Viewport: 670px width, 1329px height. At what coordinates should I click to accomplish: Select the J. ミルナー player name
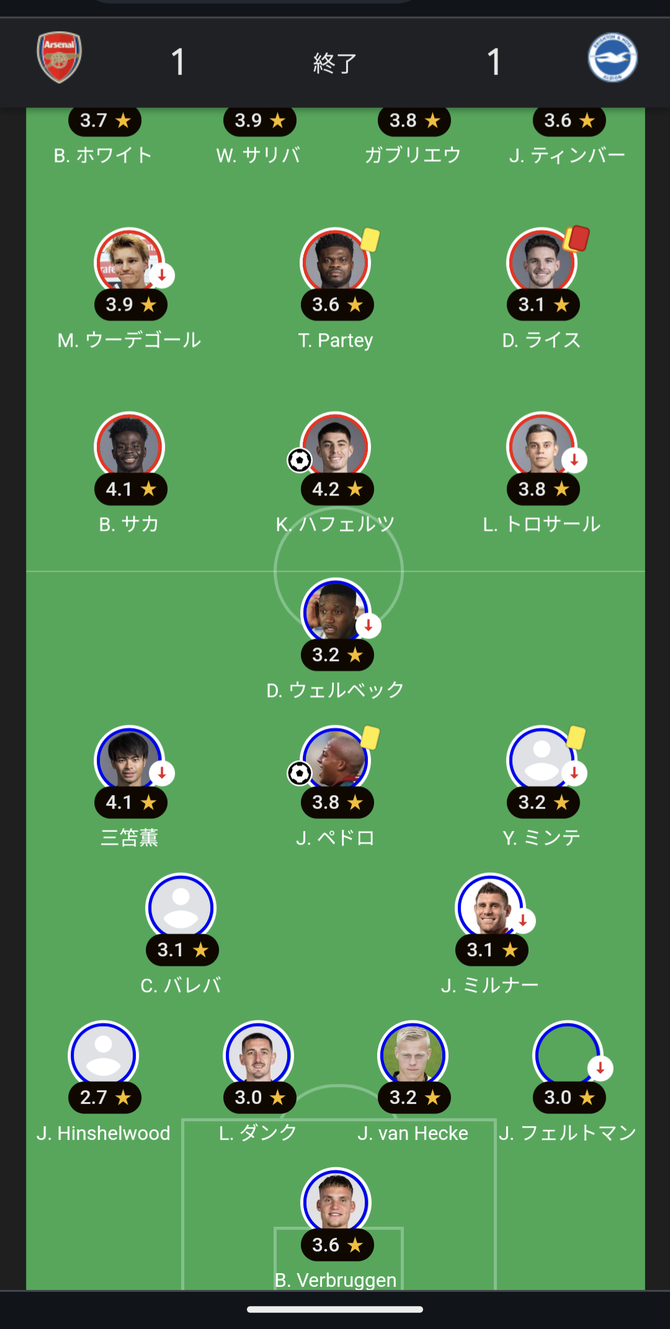pyautogui.click(x=490, y=985)
